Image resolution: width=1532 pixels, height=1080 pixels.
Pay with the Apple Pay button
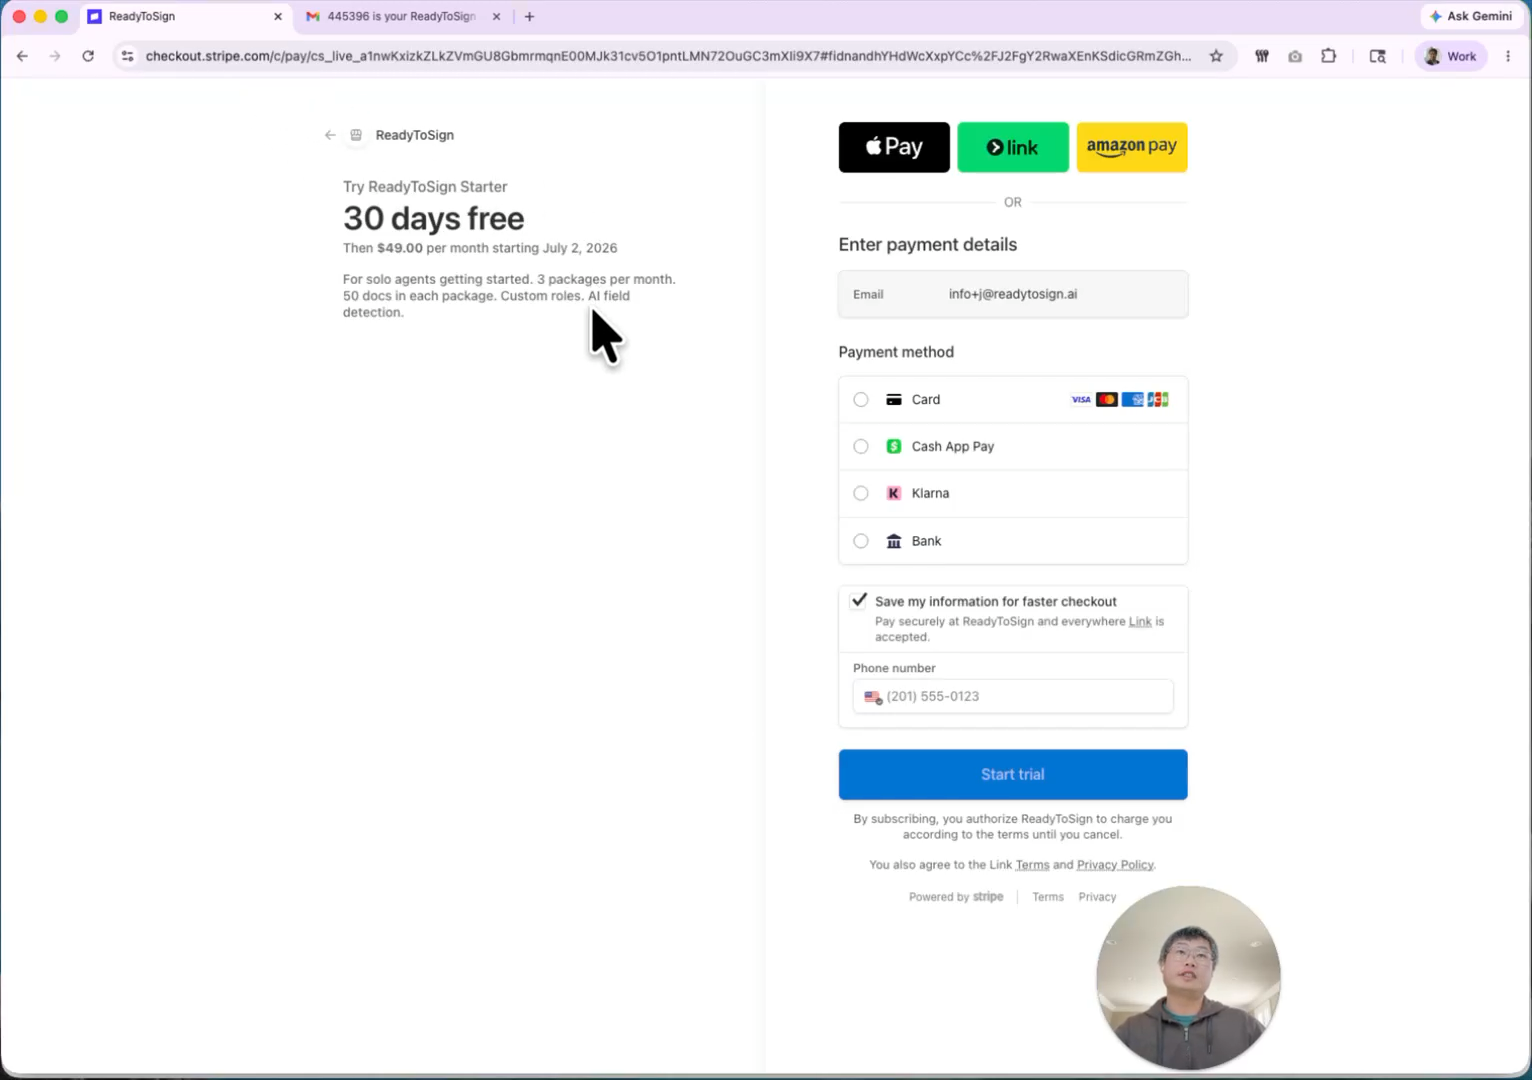click(894, 147)
